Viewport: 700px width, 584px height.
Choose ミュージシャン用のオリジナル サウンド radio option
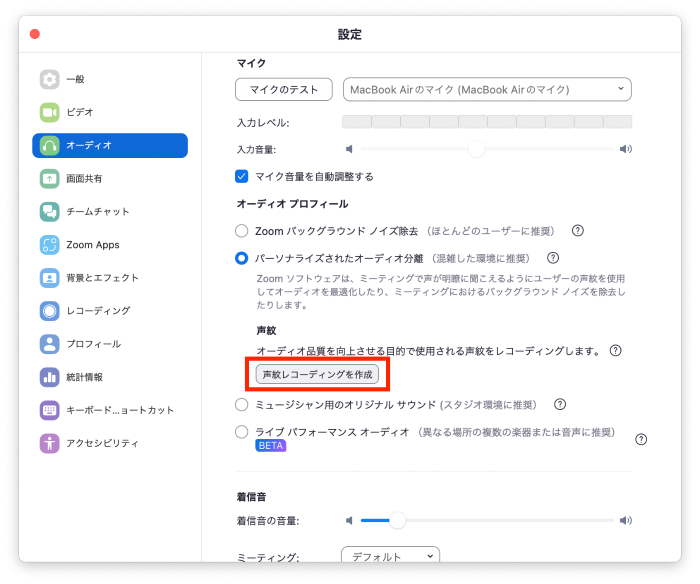pos(242,405)
